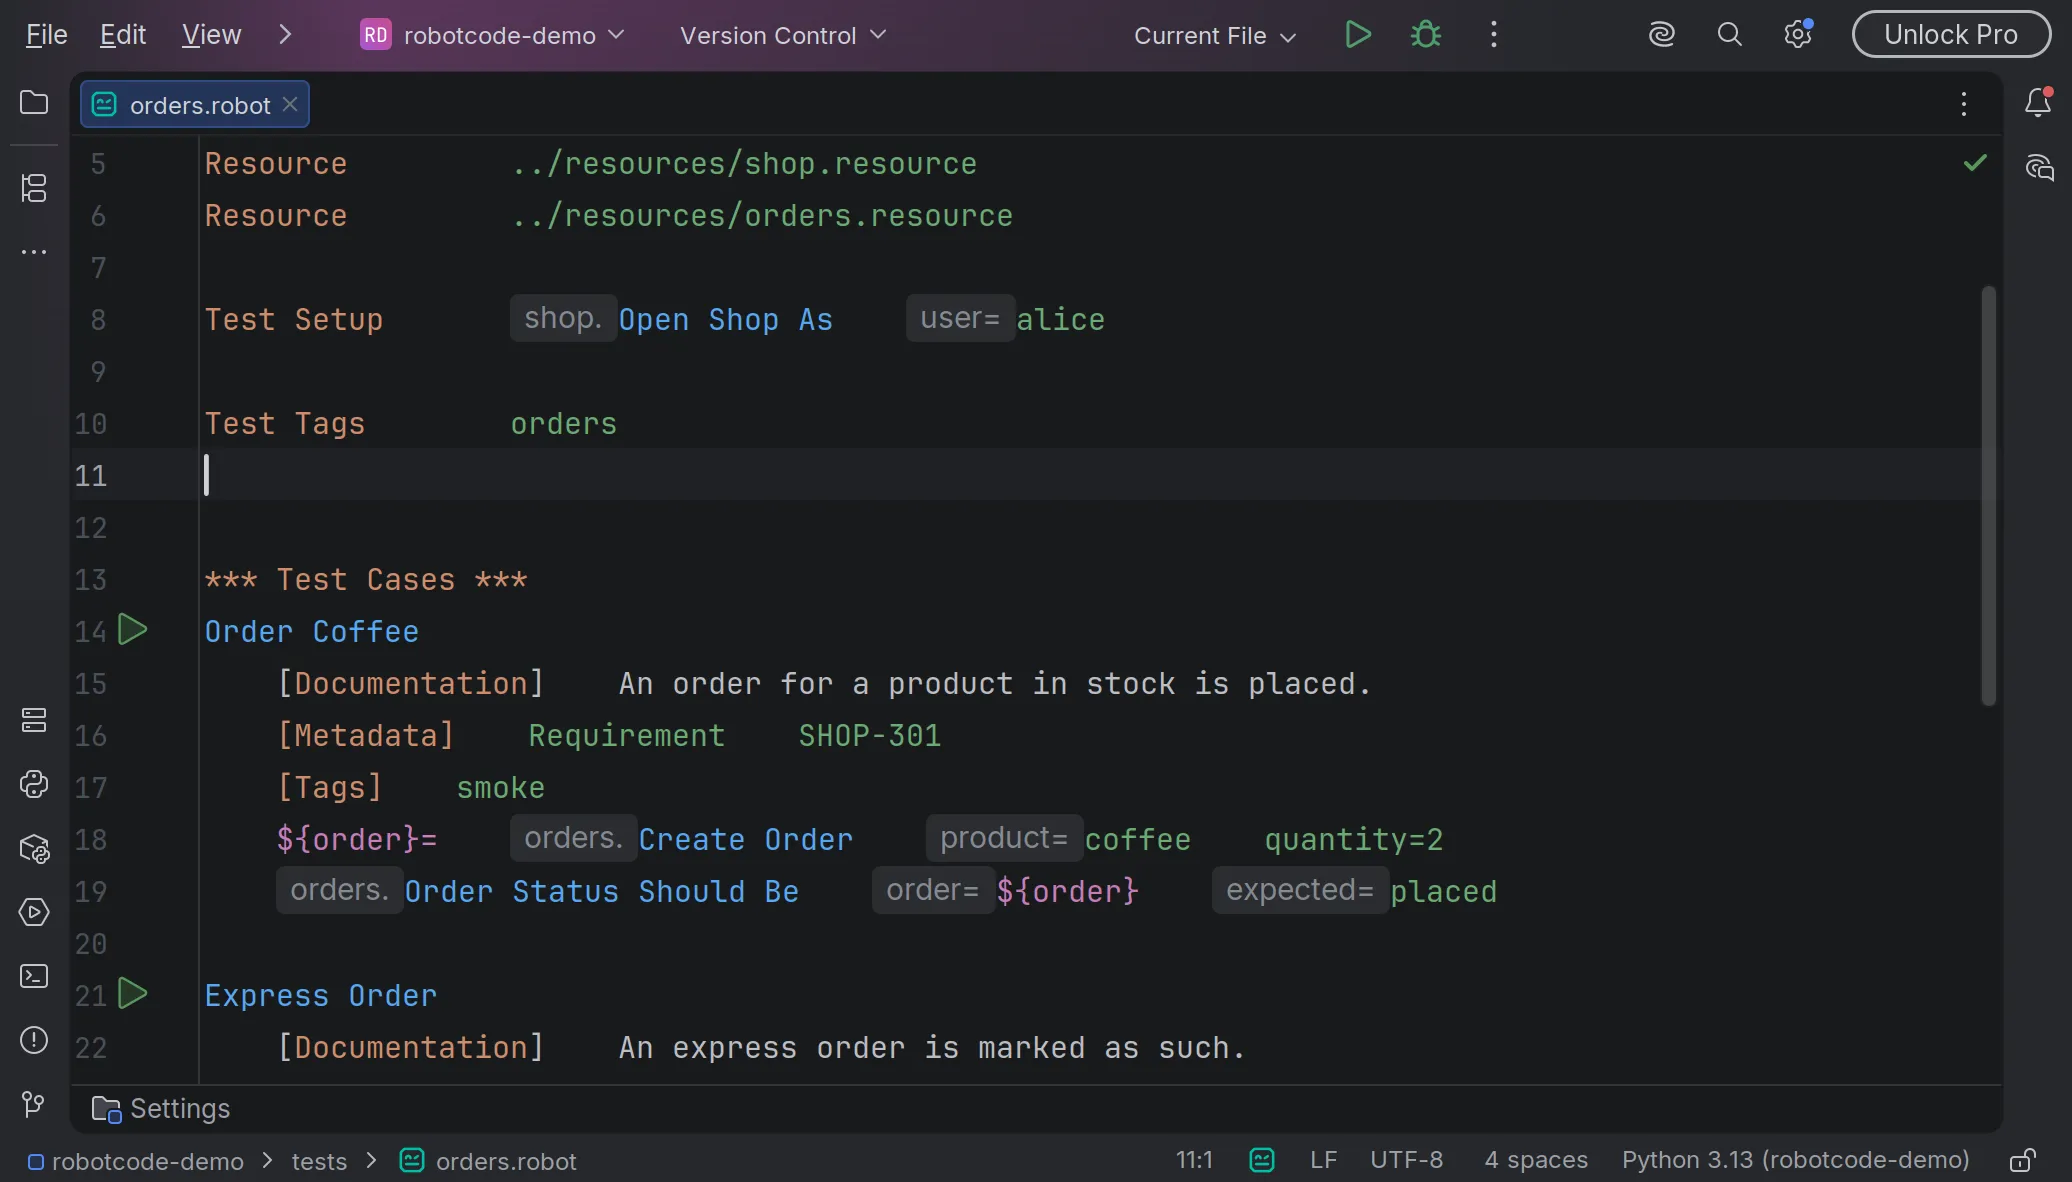2072x1182 pixels.
Task: Click the tests breadcrumb in navigation bar
Action: point(319,1161)
